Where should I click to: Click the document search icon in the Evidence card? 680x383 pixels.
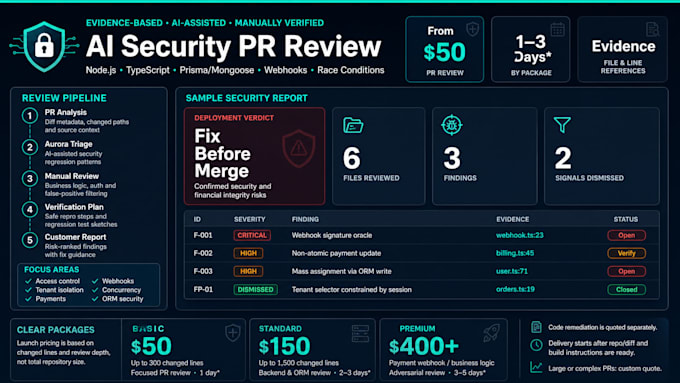652,29
